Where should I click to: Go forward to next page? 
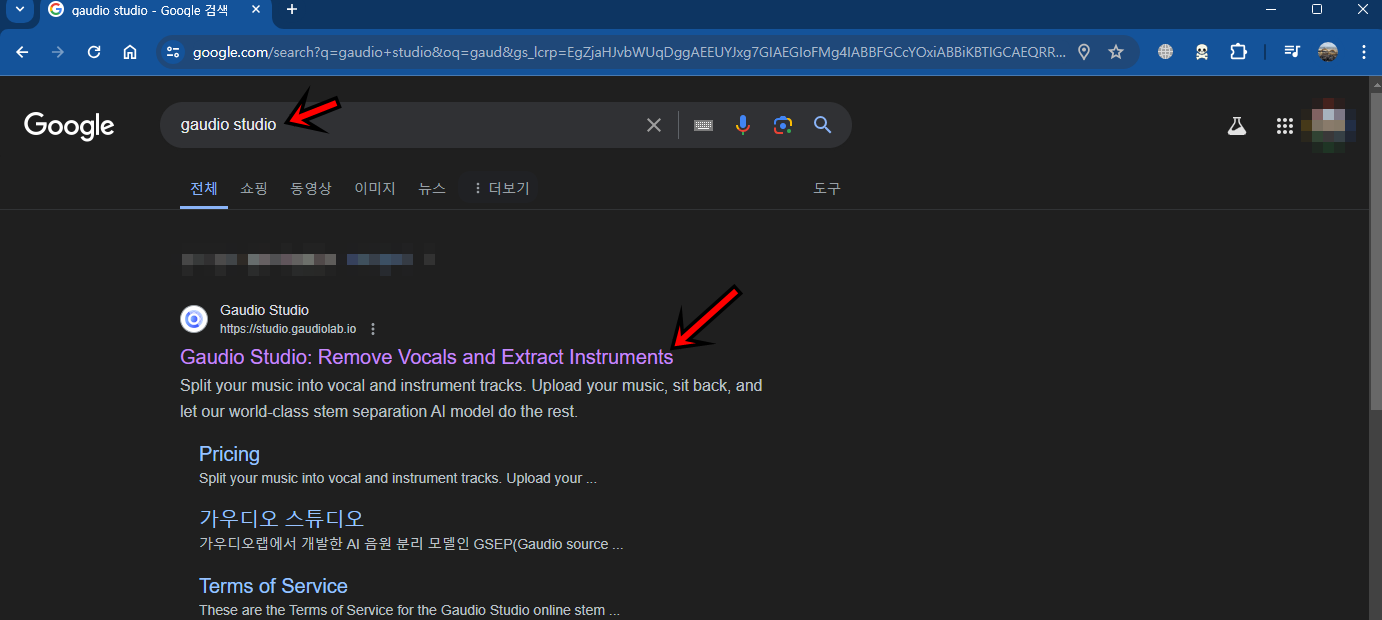click(58, 52)
